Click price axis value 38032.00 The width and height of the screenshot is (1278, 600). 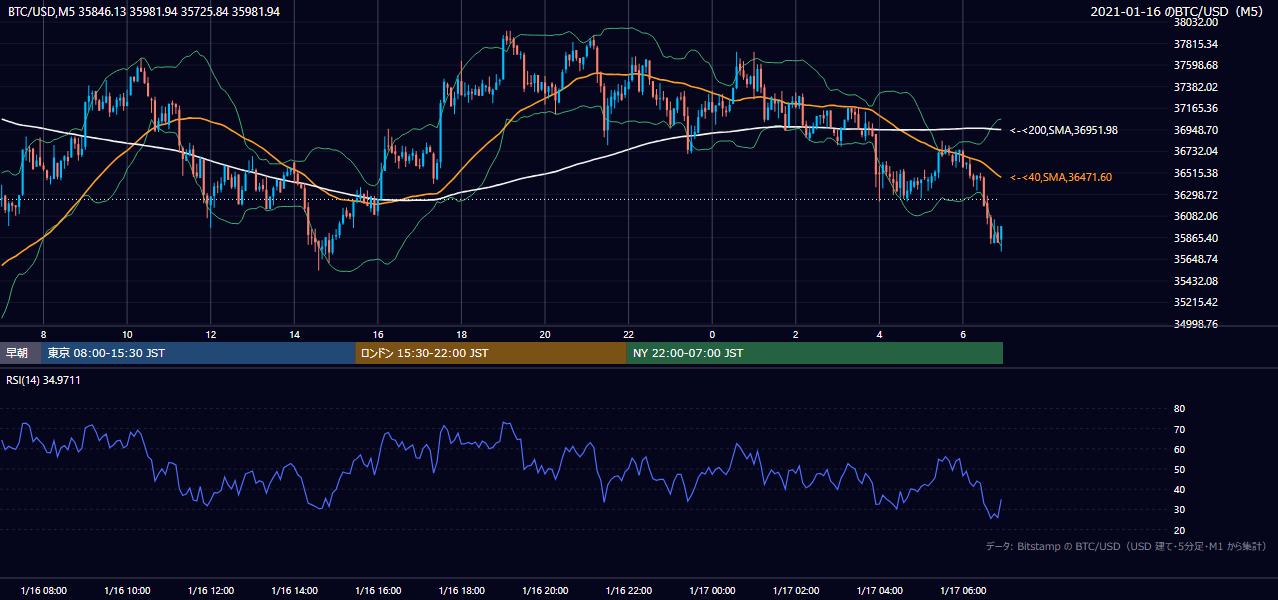point(1196,22)
